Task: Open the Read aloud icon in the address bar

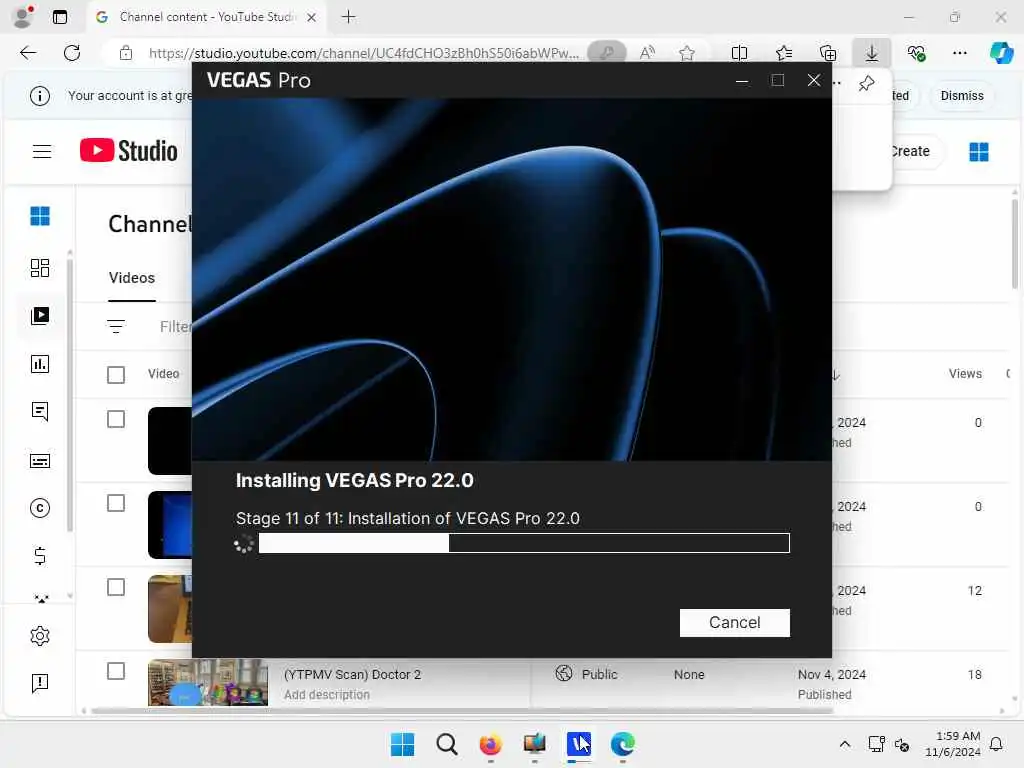Action: pyautogui.click(x=647, y=53)
